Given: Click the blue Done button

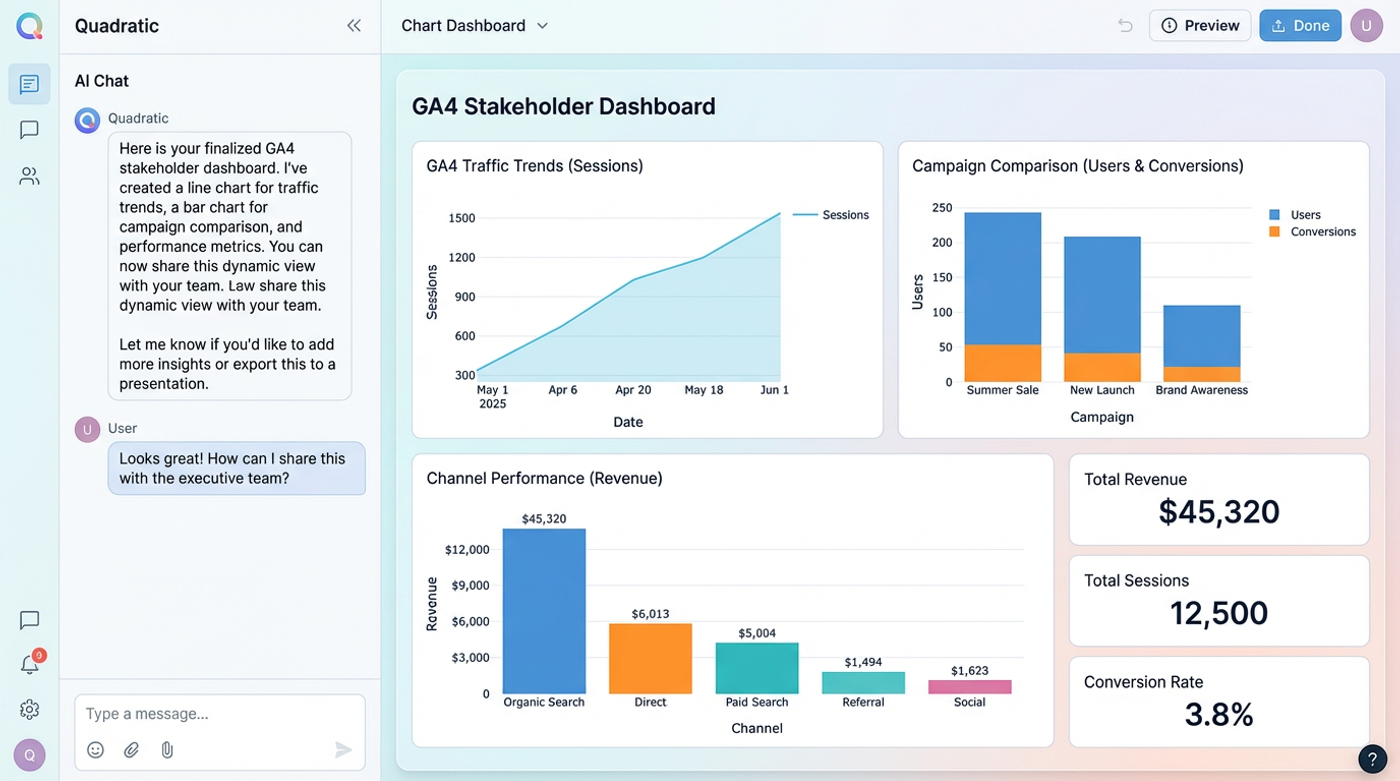Looking at the screenshot, I should pyautogui.click(x=1300, y=26).
